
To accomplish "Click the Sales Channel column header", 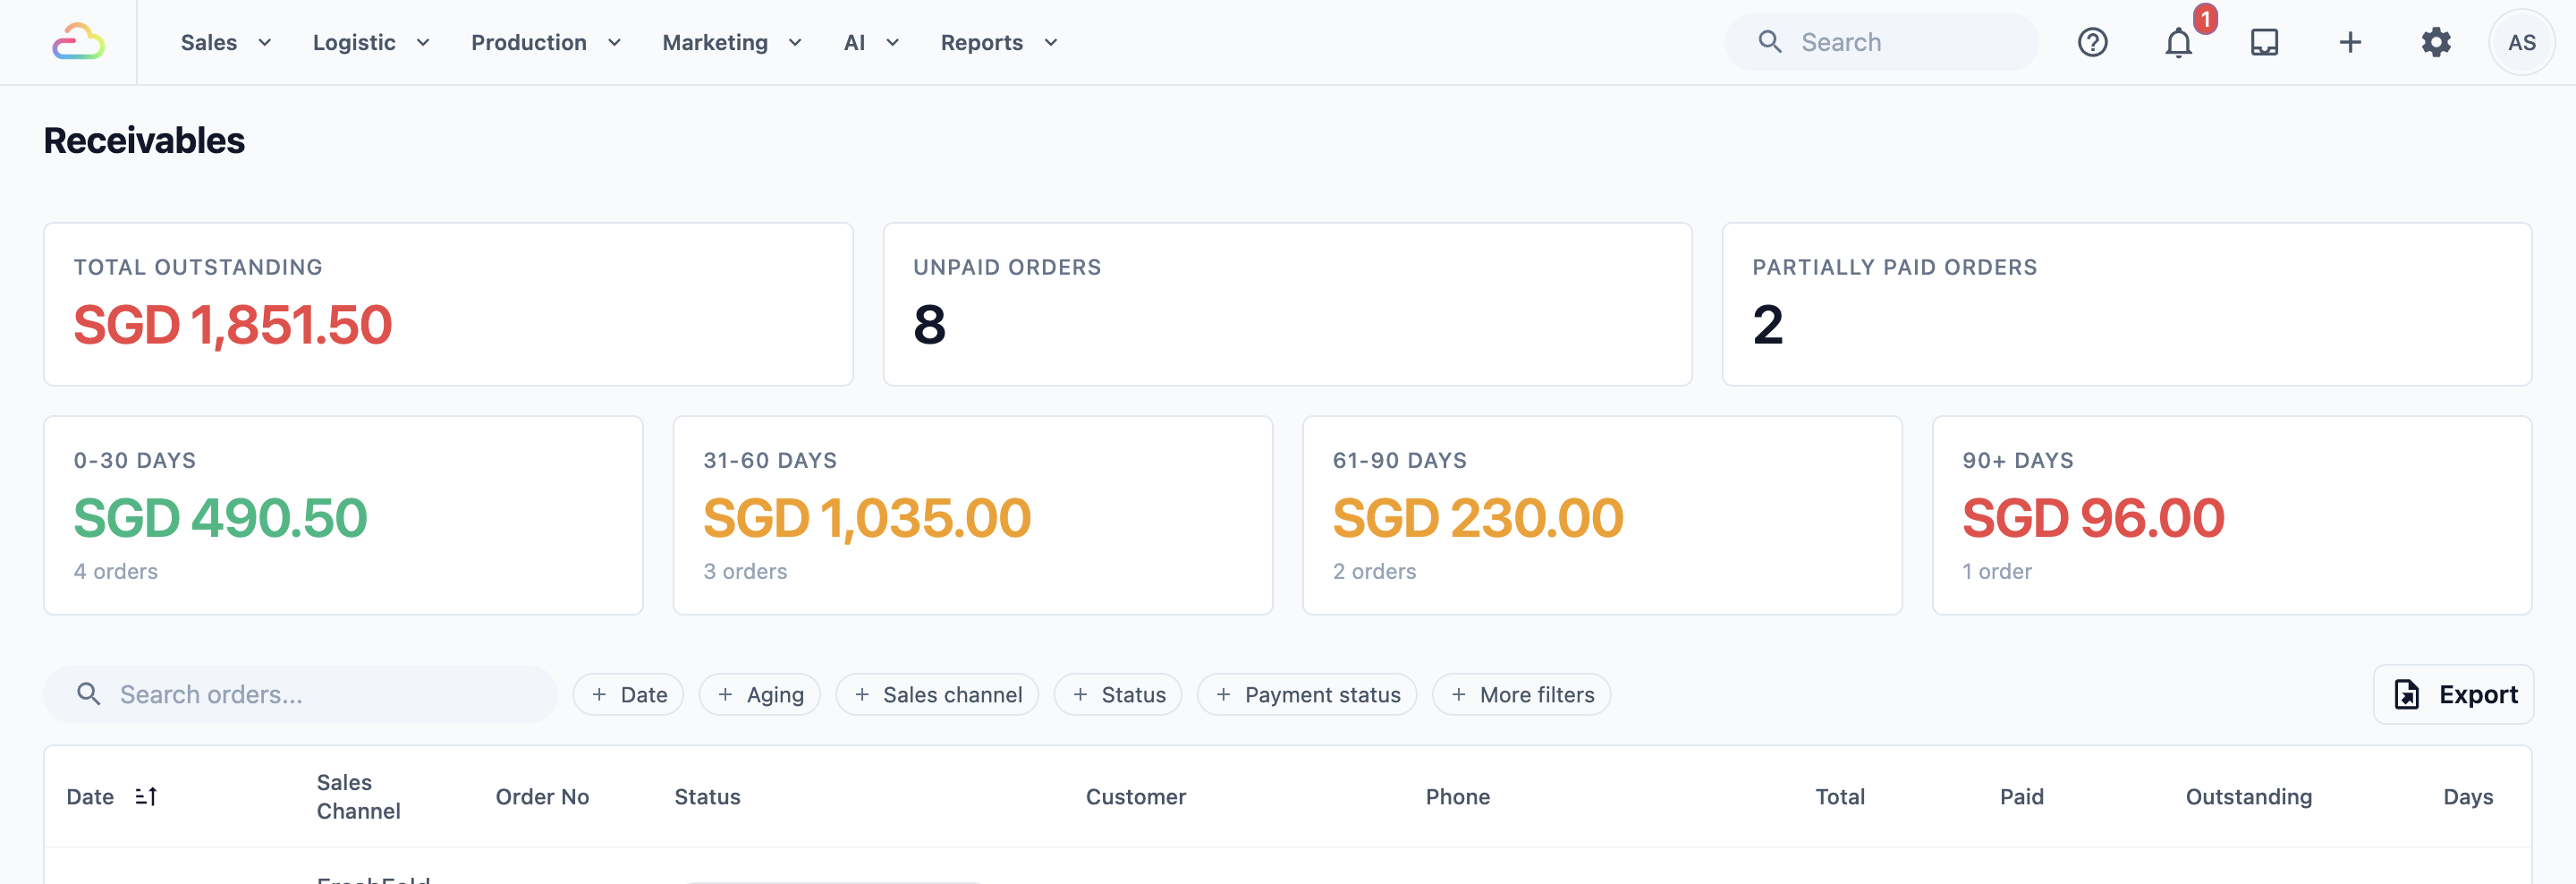I will tap(358, 796).
